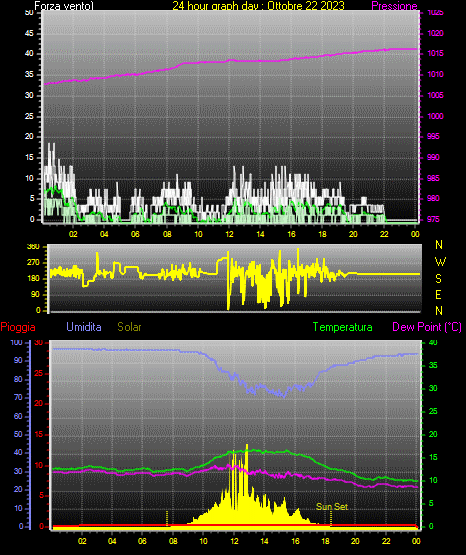
Task: Click the Umidita legend label
Action: point(84,327)
